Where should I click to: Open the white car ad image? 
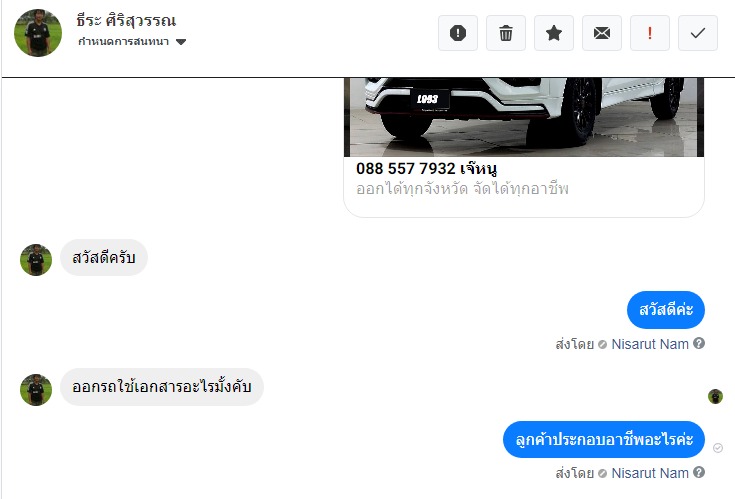pos(524,117)
